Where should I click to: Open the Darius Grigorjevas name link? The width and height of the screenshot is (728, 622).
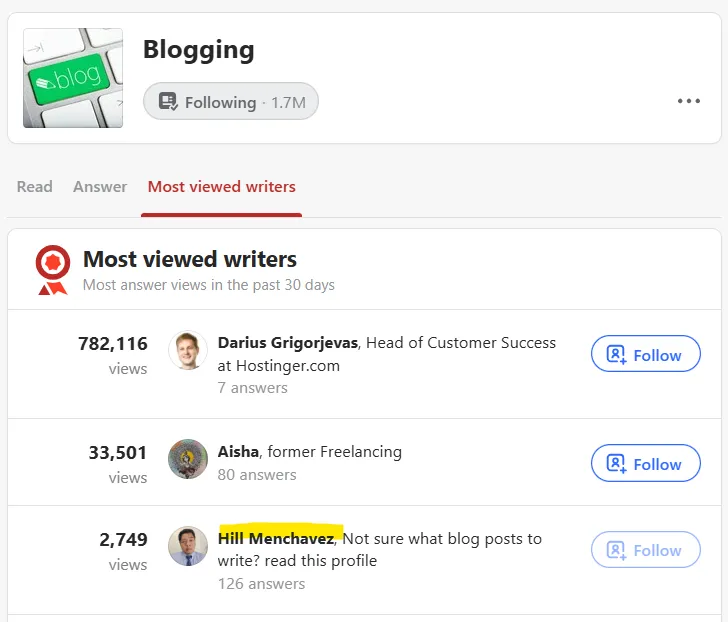(x=289, y=343)
